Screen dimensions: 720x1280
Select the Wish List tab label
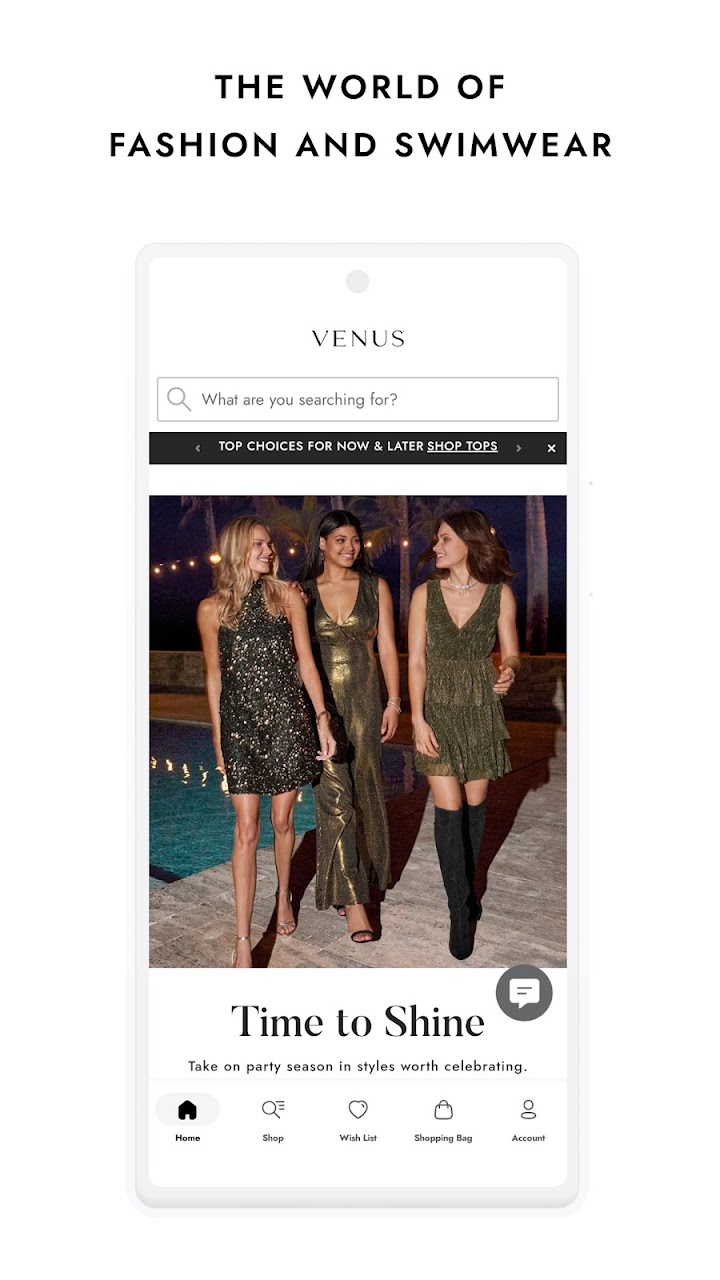(358, 1138)
